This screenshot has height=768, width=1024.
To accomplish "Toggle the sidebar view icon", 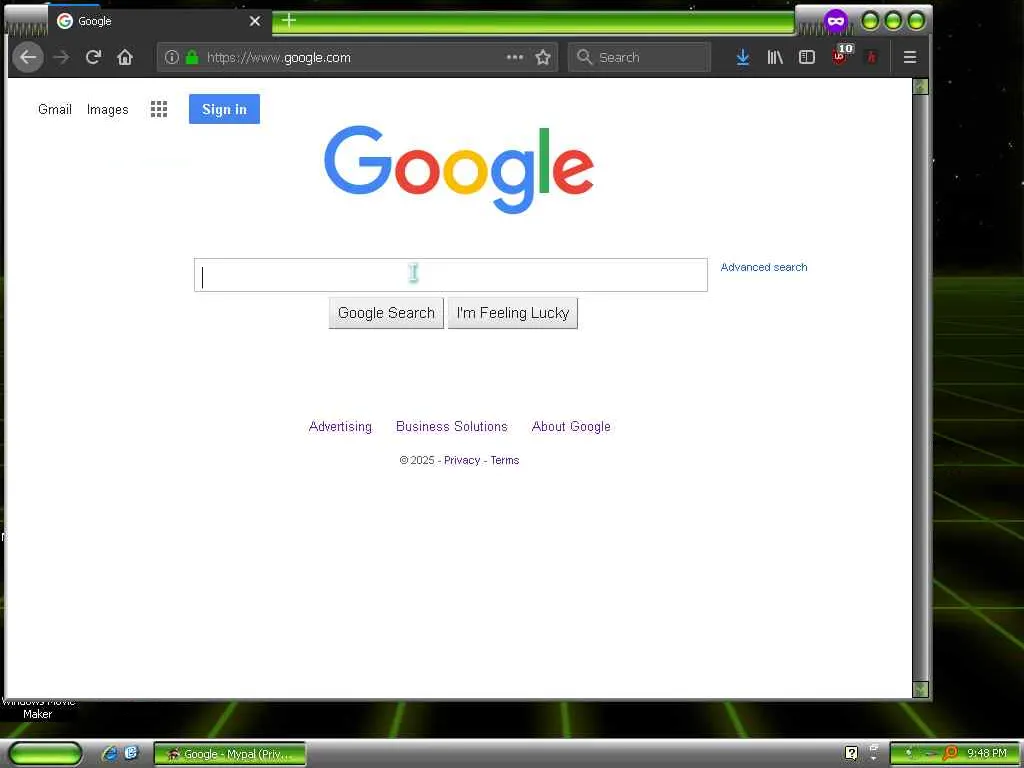I will (807, 57).
